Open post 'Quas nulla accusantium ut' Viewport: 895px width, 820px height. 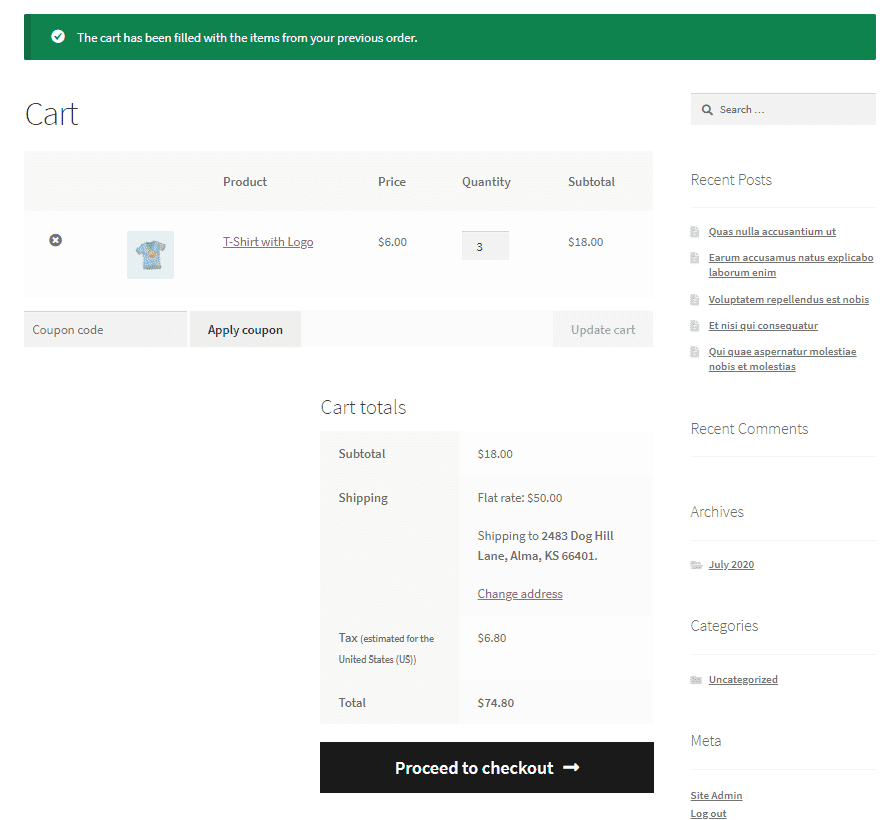point(772,232)
